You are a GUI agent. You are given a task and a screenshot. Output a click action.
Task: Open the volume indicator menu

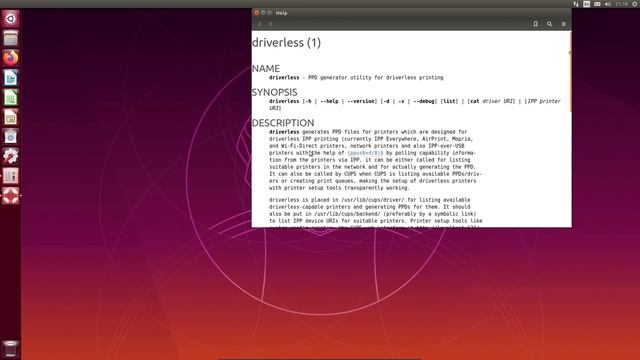608,4
